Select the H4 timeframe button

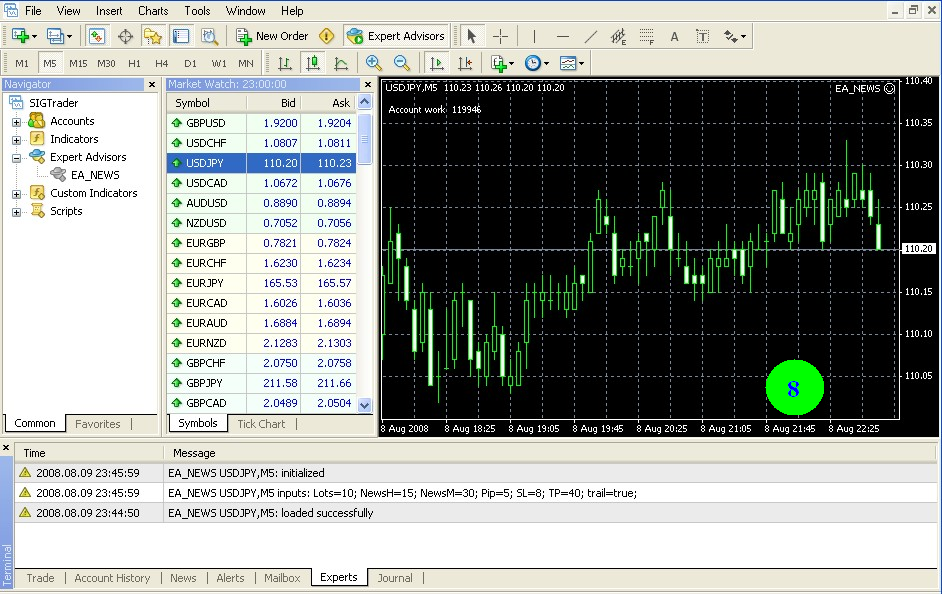coord(162,63)
